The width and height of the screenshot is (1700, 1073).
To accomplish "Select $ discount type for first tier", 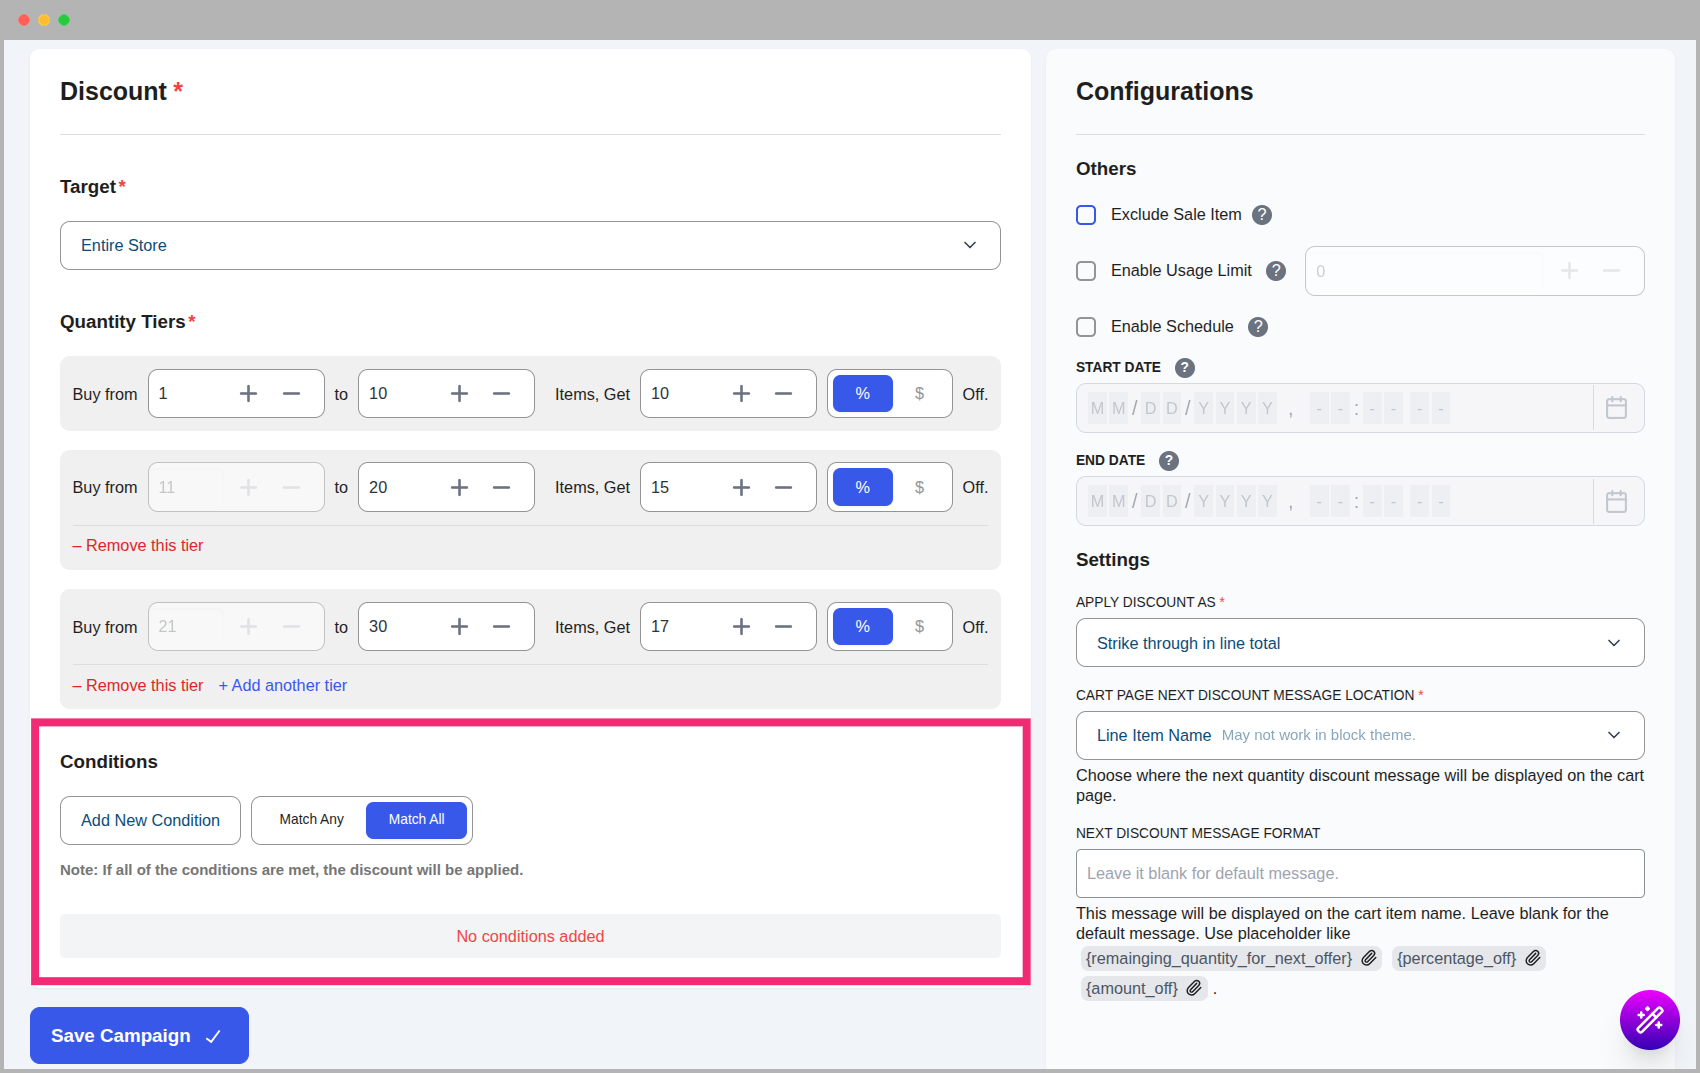I will click(919, 393).
